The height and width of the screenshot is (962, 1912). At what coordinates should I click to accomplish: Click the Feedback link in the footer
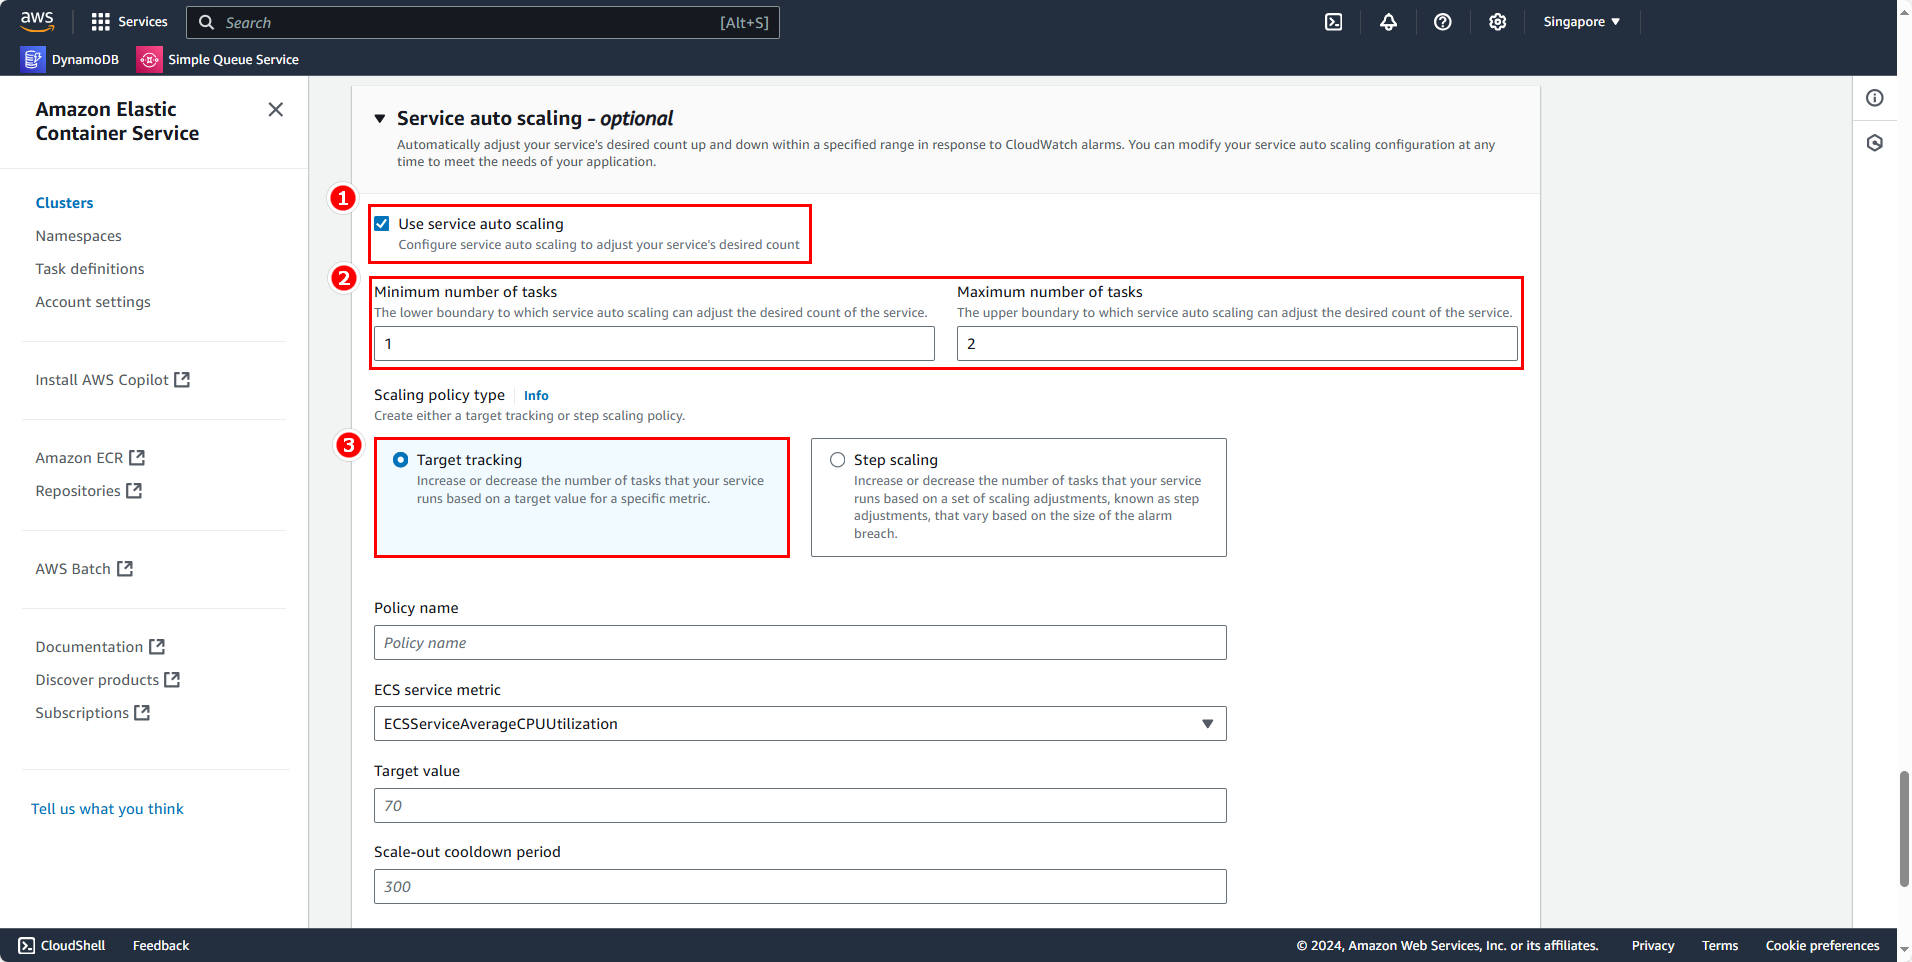(161, 946)
